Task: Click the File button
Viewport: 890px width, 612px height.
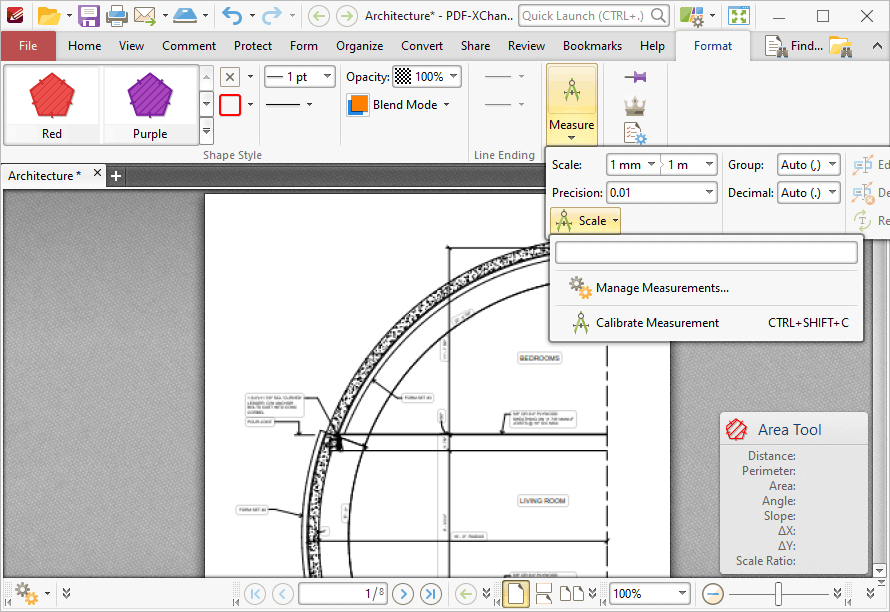Action: pyautogui.click(x=28, y=46)
